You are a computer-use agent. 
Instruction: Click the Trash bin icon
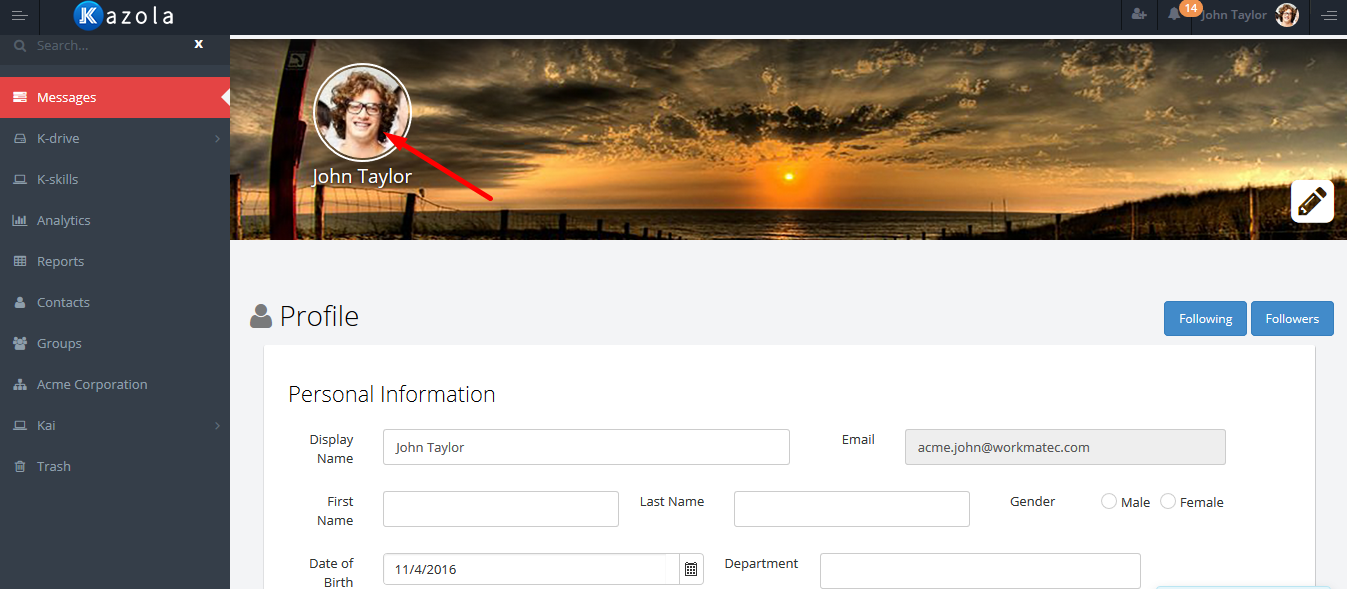point(19,466)
